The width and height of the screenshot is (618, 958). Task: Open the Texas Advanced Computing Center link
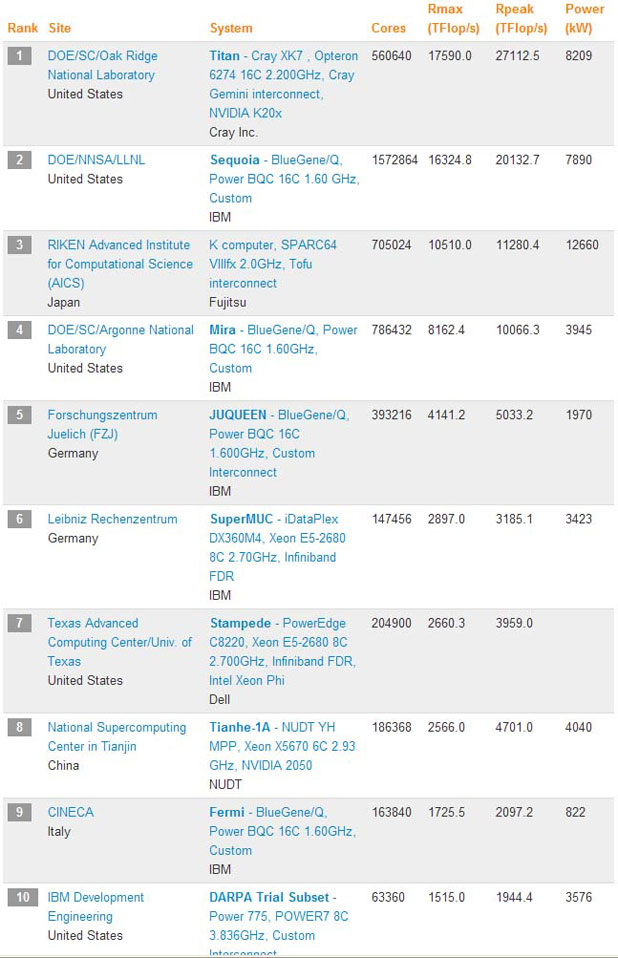click(119, 642)
